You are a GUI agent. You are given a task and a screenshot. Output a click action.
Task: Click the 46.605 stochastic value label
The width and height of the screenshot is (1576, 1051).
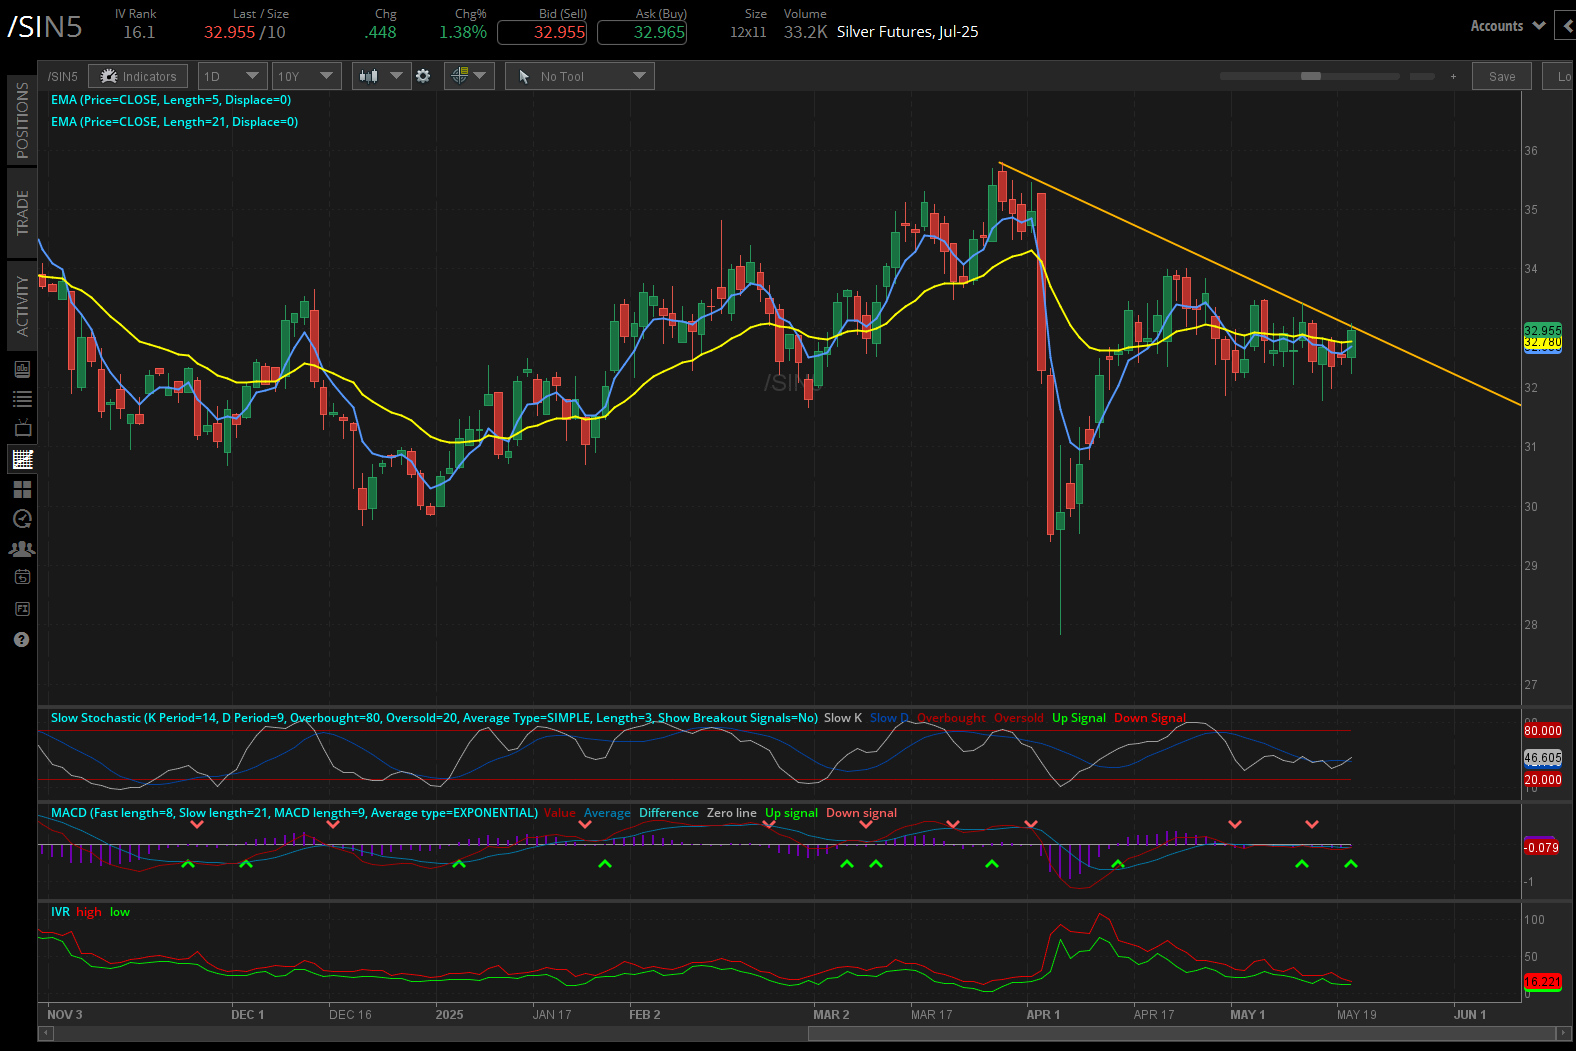pyautogui.click(x=1542, y=758)
